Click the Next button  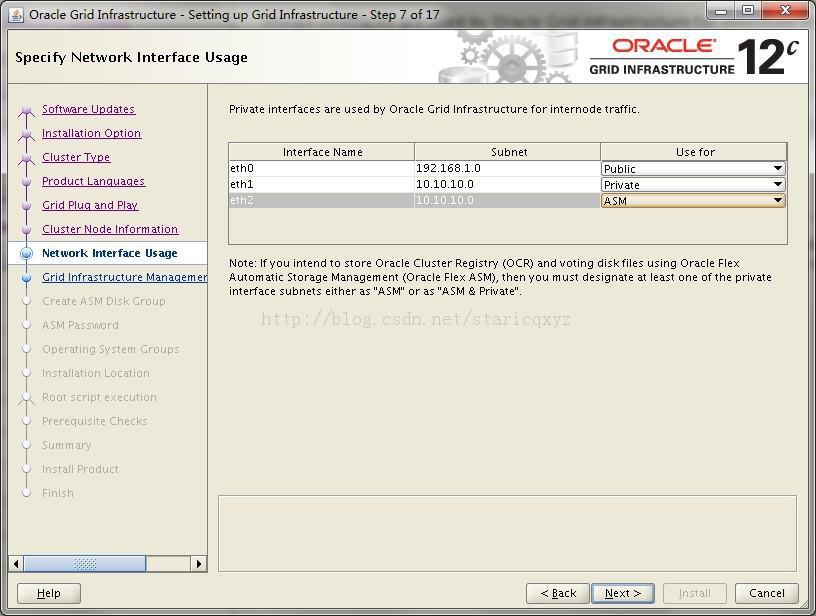click(x=623, y=593)
